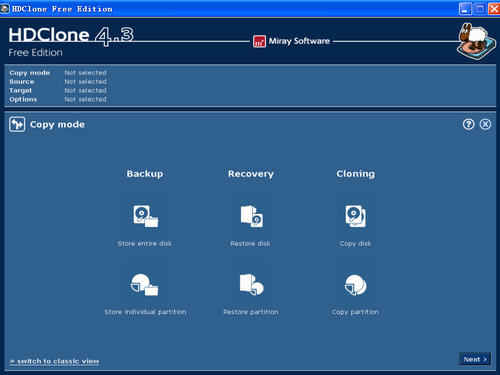Pick the Copy disk icon

(355, 216)
